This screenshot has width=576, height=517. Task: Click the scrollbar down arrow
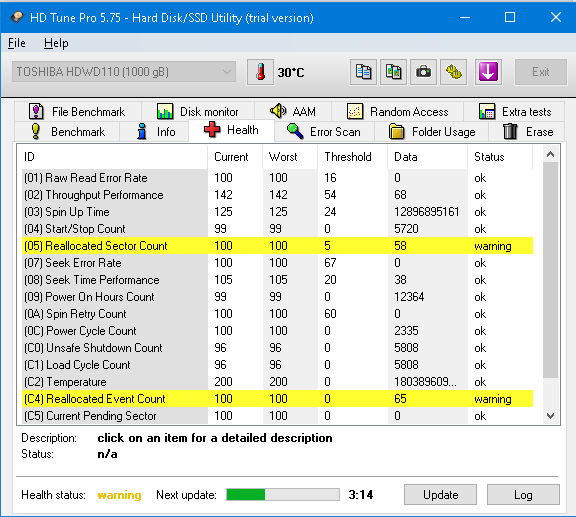click(x=550, y=416)
